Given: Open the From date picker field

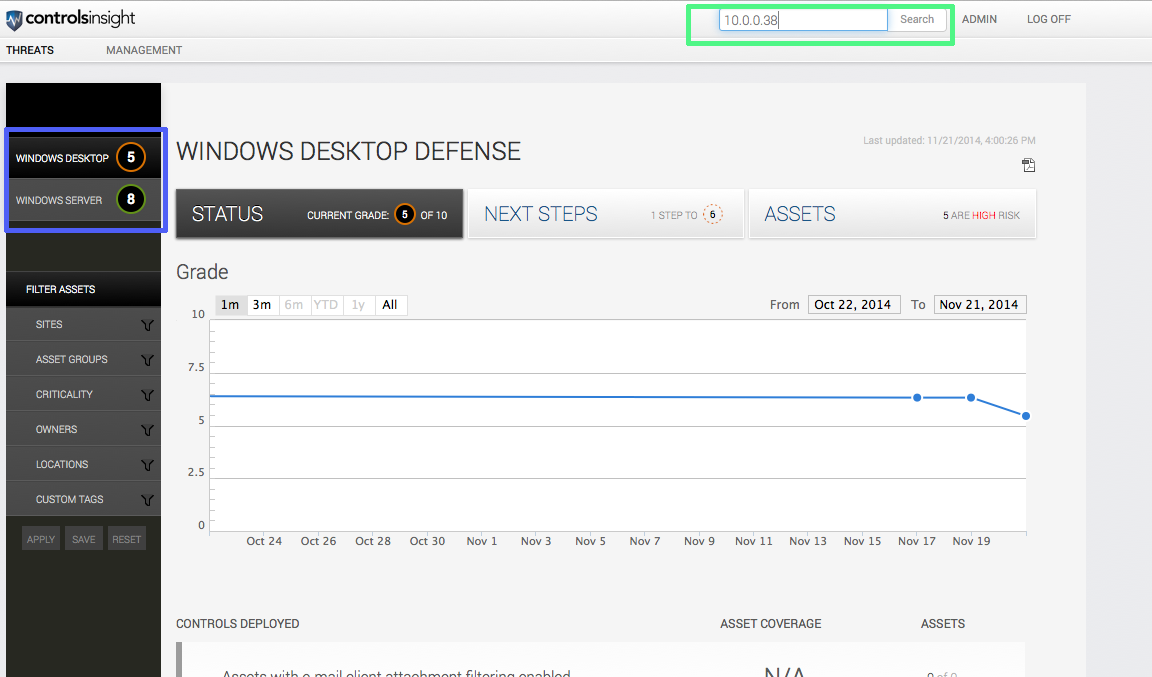Looking at the screenshot, I should coord(853,305).
